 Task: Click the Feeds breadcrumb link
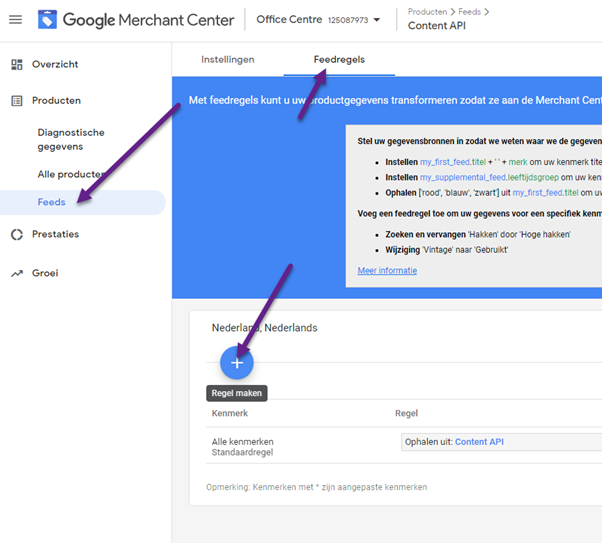(x=470, y=12)
